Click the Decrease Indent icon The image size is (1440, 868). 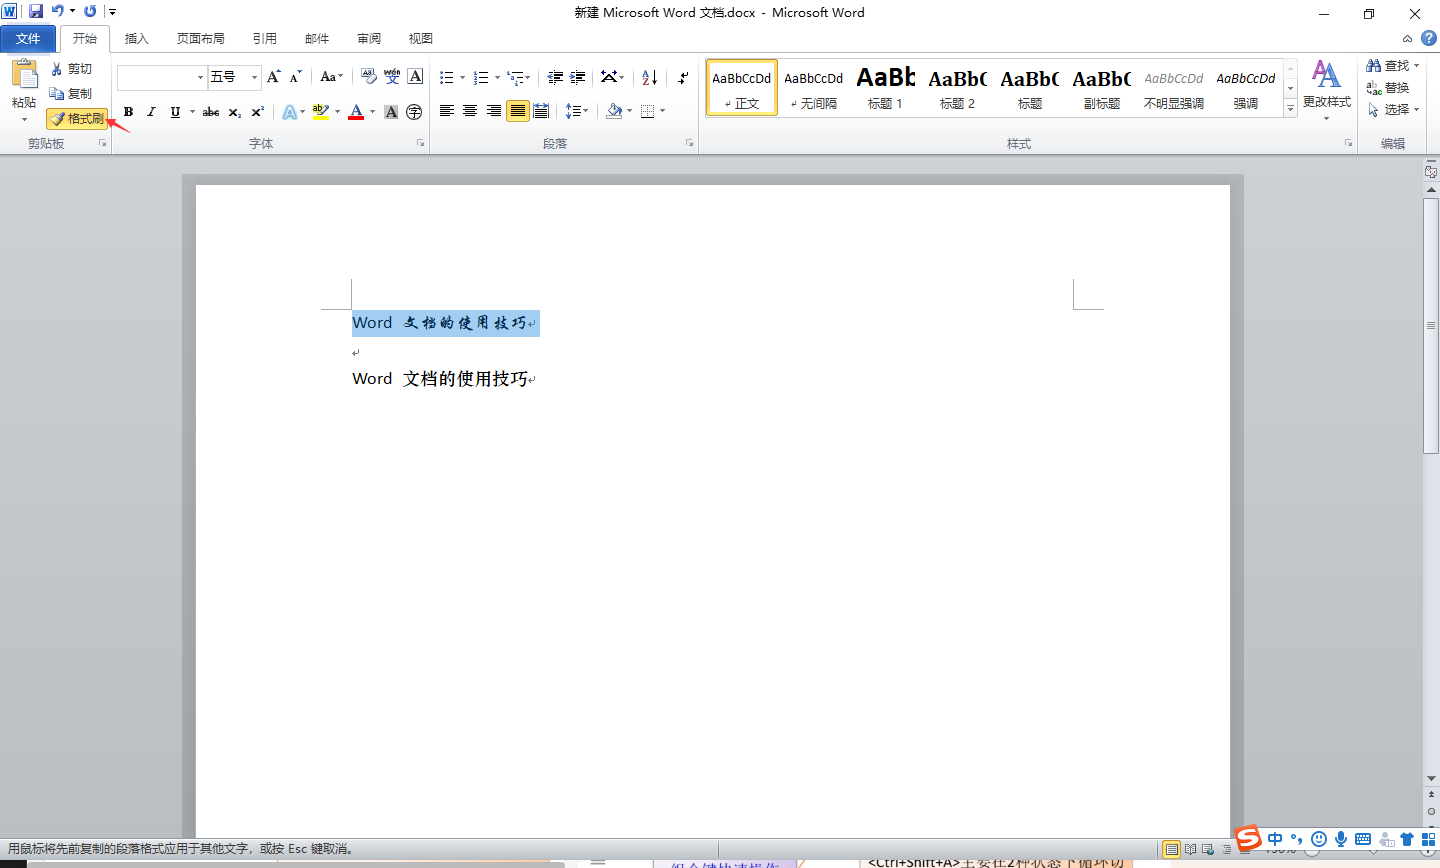pyautogui.click(x=555, y=77)
